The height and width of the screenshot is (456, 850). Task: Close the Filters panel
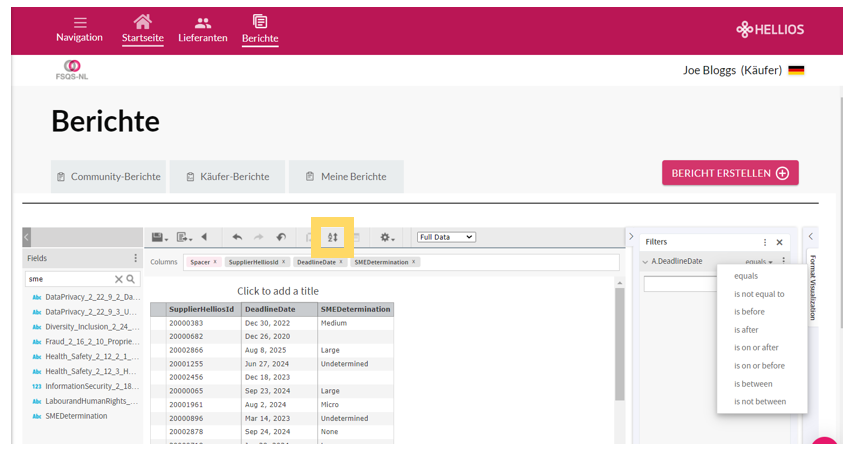pos(780,242)
